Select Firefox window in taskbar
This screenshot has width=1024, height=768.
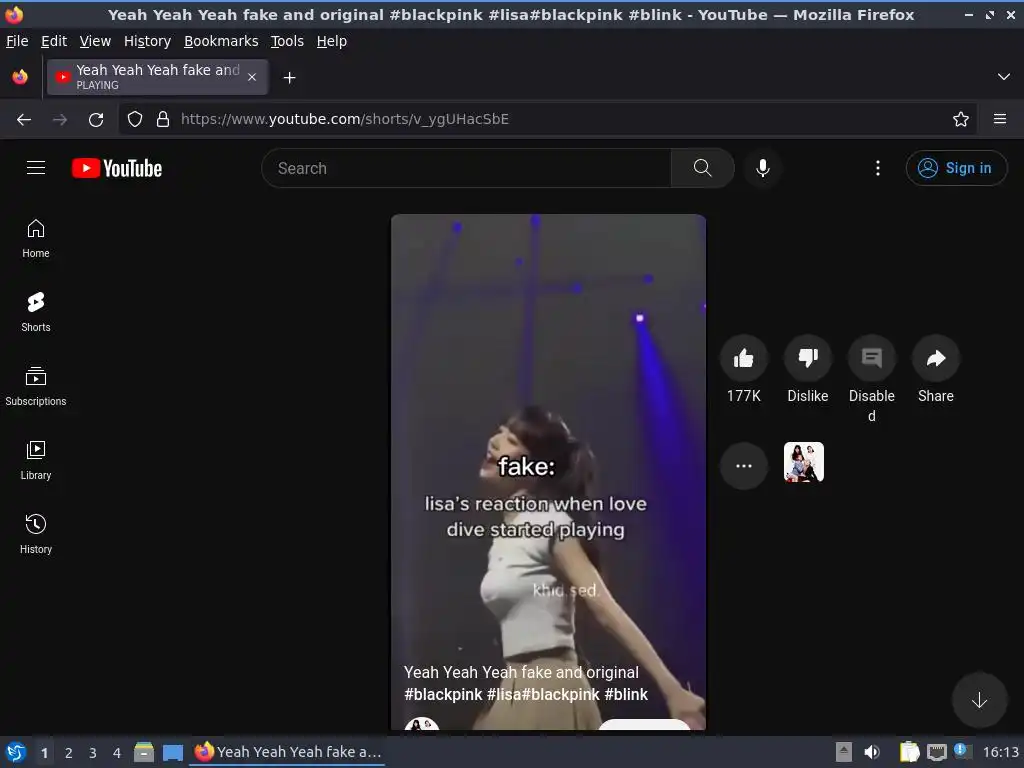coord(288,752)
